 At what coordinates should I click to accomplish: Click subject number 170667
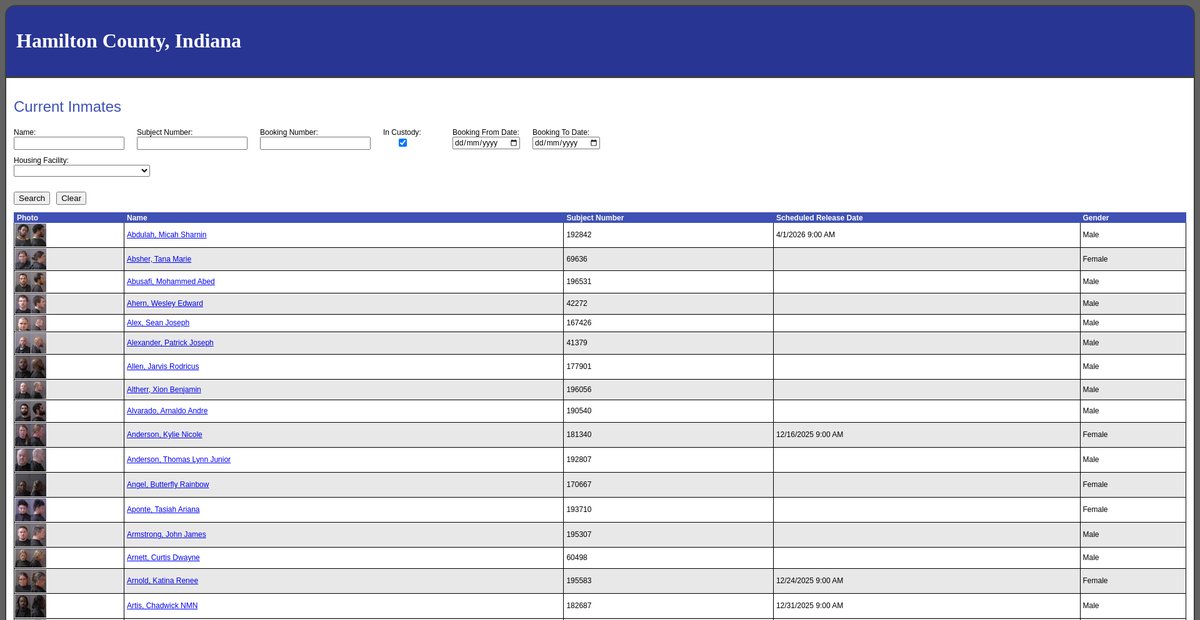pos(579,485)
